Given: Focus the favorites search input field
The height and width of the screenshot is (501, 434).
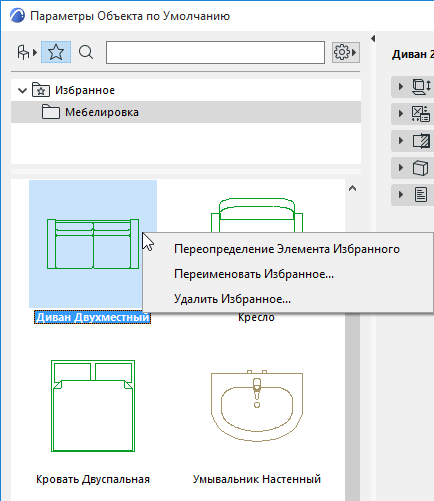Looking at the screenshot, I should tap(215, 52).
